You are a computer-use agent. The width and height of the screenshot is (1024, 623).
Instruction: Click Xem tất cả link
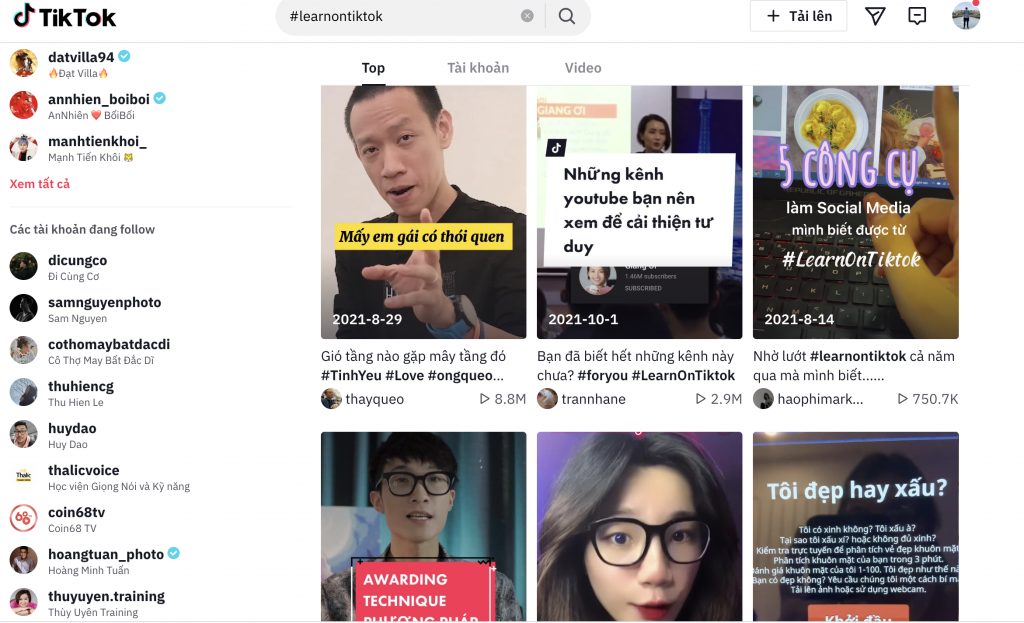coord(40,184)
